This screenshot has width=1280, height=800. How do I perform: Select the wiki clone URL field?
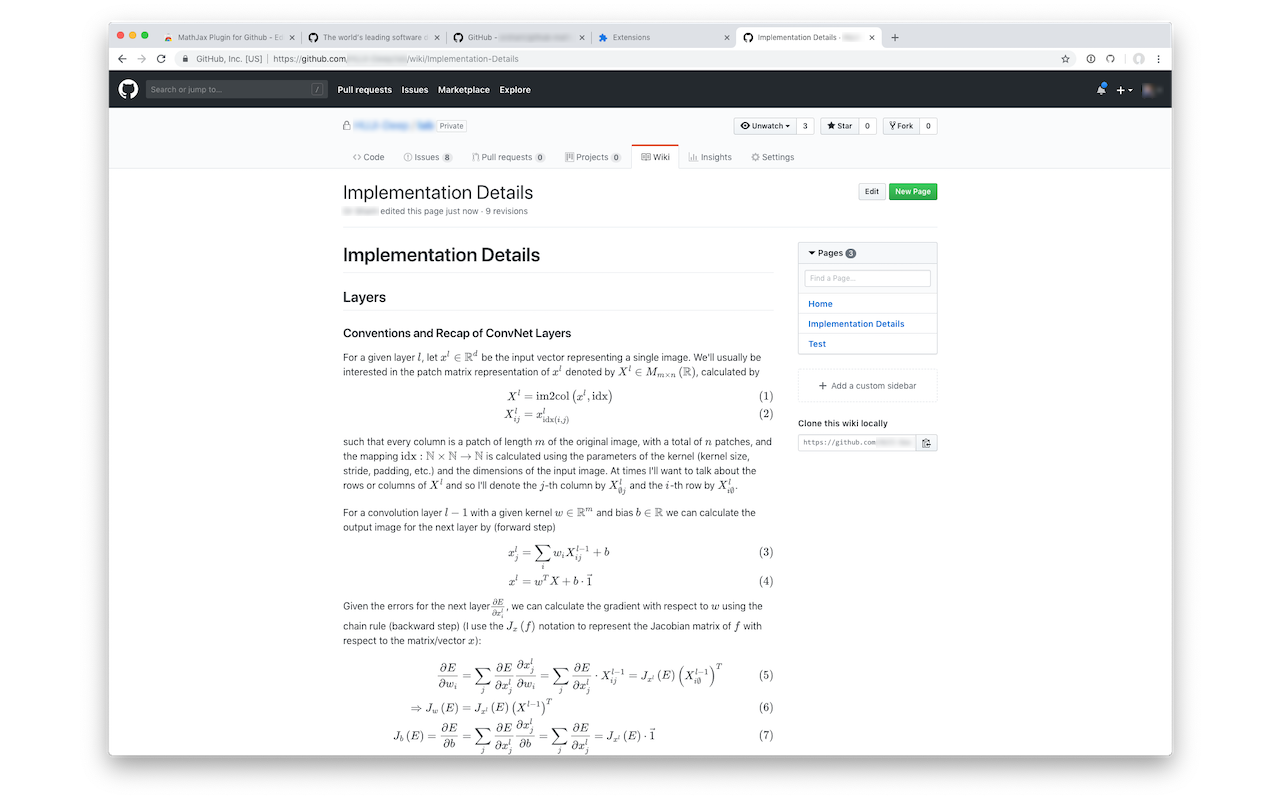[x=857, y=442]
